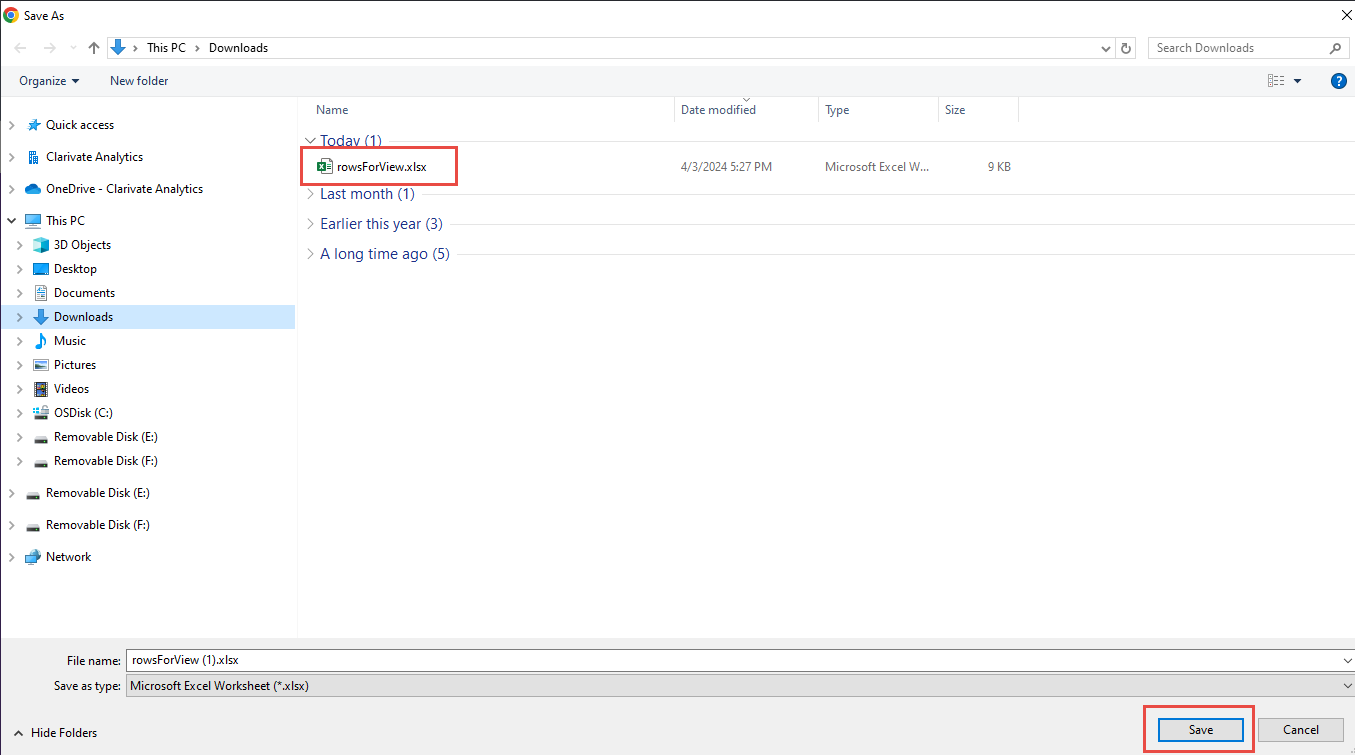Image resolution: width=1355 pixels, height=755 pixels.
Task: Click the Desktop folder icon
Action: pos(41,269)
